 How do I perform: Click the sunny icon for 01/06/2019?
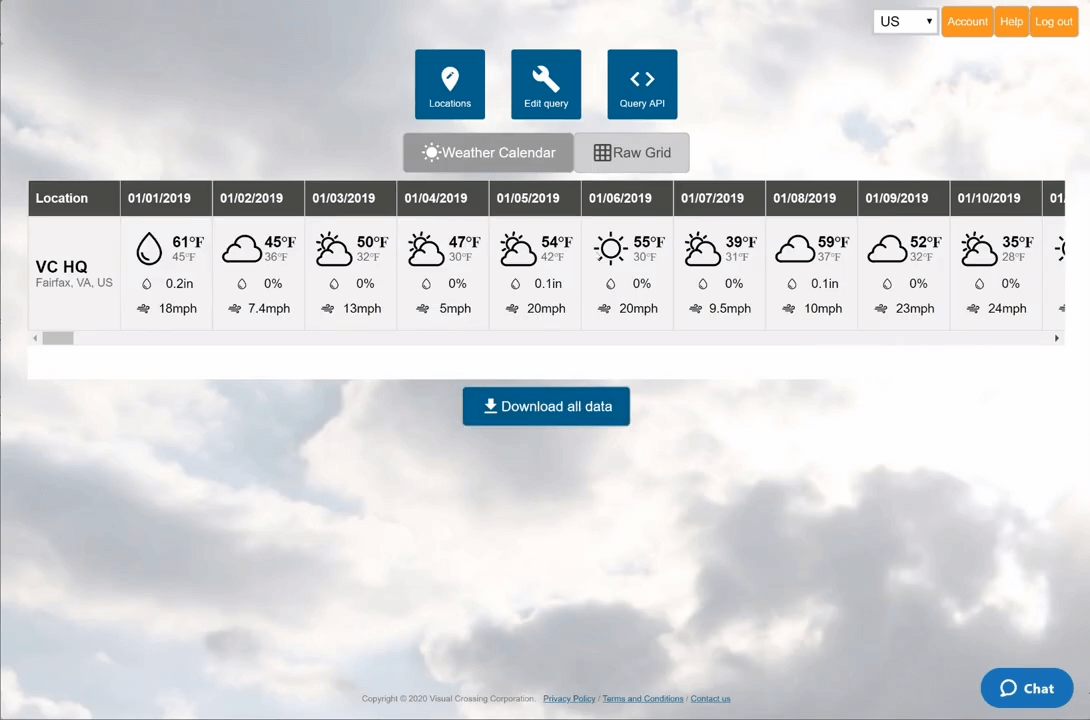(610, 248)
